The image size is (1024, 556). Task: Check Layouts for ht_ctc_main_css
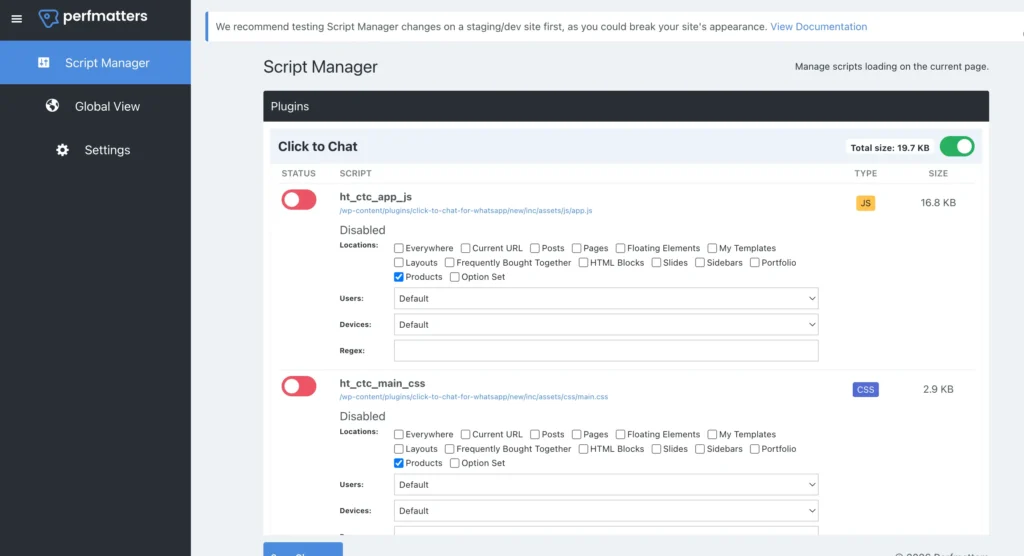[x=398, y=449]
